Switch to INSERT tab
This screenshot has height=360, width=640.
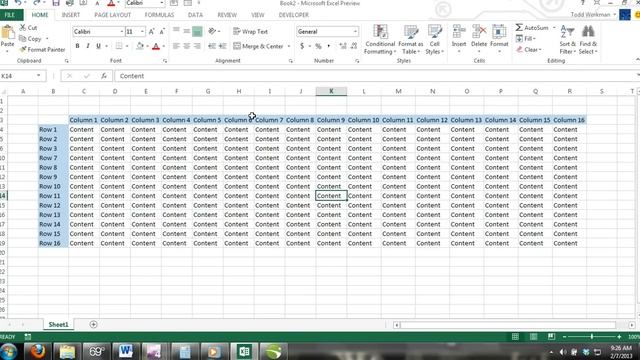click(71, 15)
